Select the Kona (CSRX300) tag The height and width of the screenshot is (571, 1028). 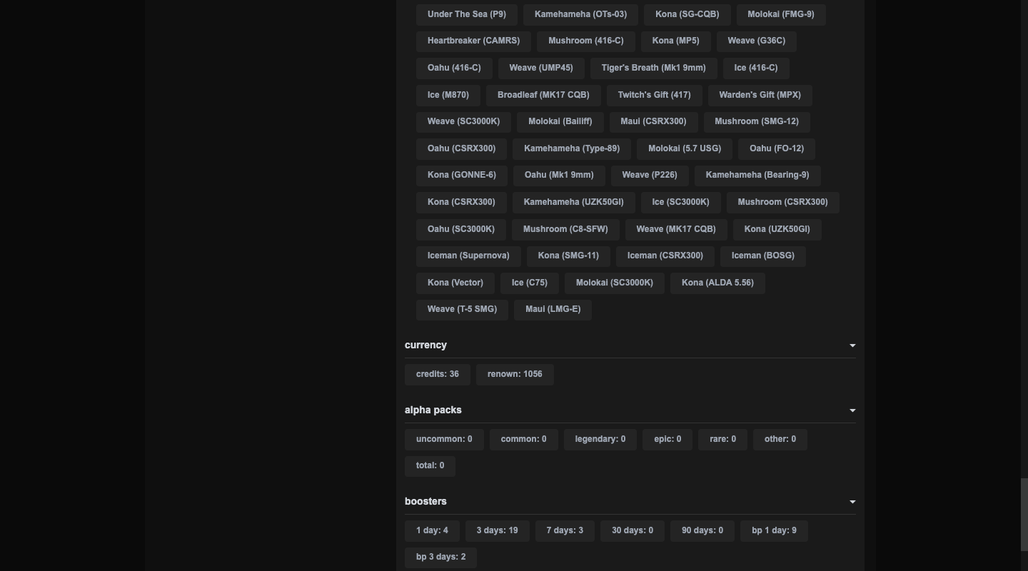[x=462, y=203]
